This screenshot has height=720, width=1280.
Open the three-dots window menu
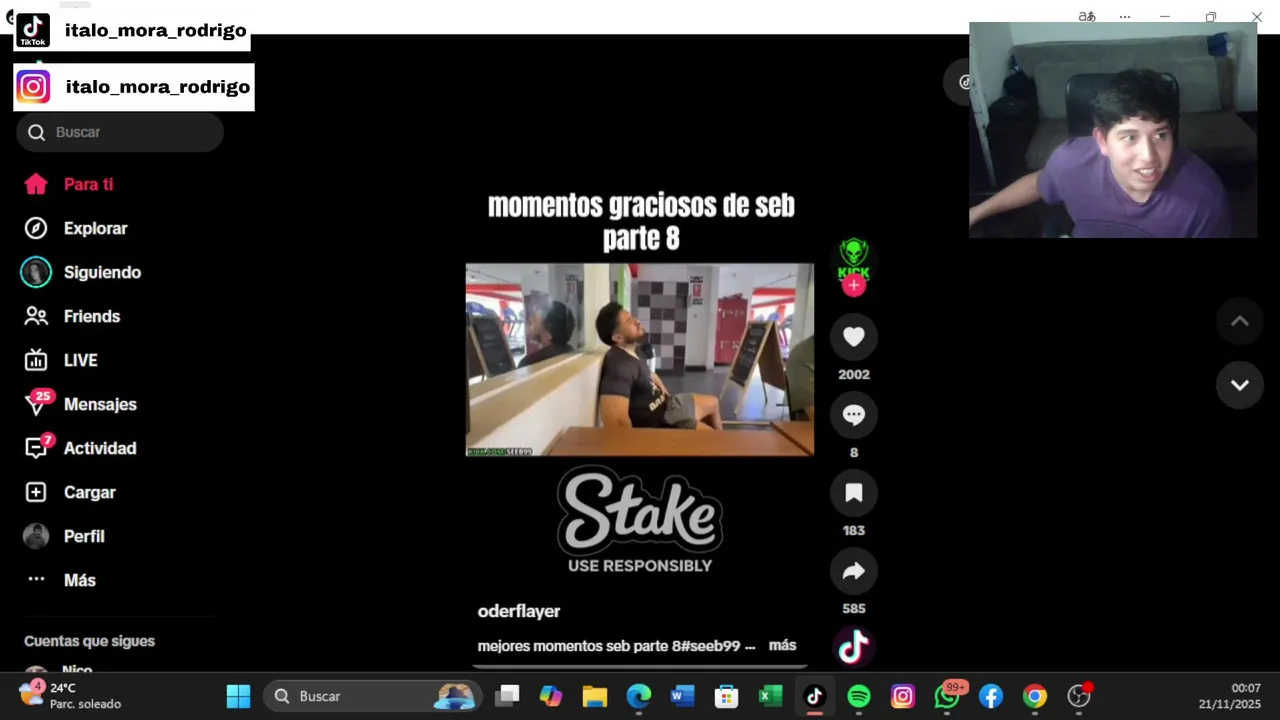1125,16
